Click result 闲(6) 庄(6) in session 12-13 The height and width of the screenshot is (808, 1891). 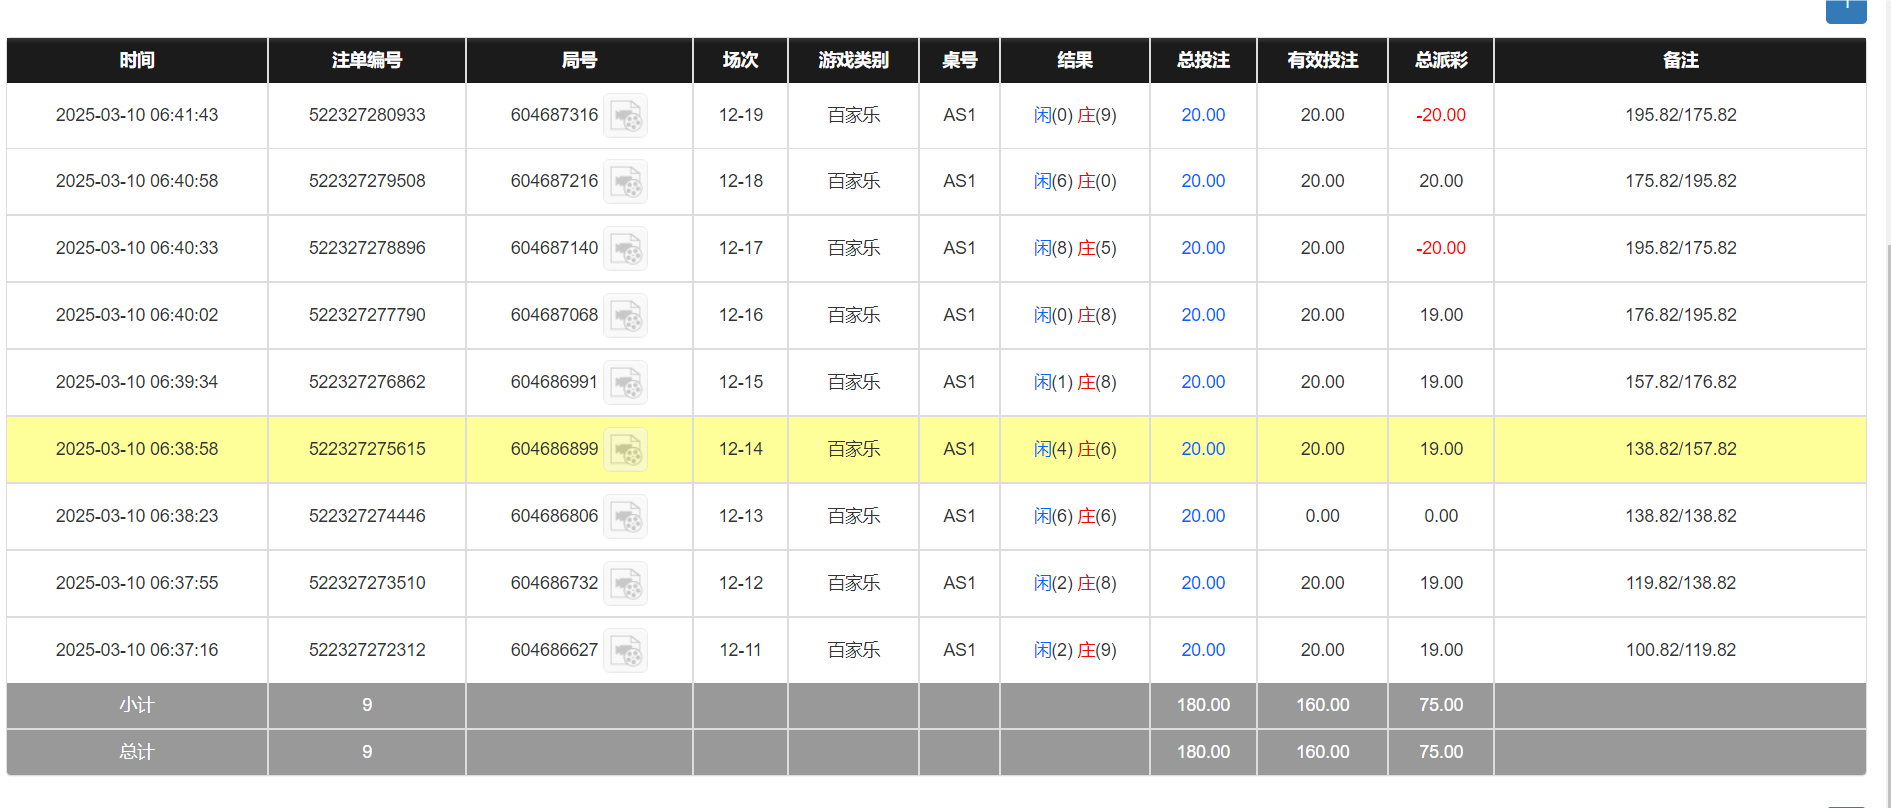coord(1075,516)
